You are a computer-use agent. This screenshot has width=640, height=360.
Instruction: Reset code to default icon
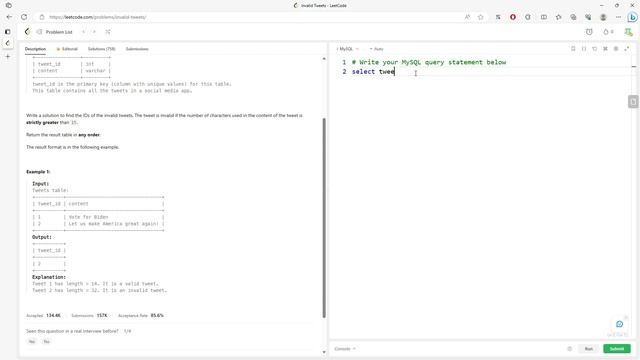[595, 49]
